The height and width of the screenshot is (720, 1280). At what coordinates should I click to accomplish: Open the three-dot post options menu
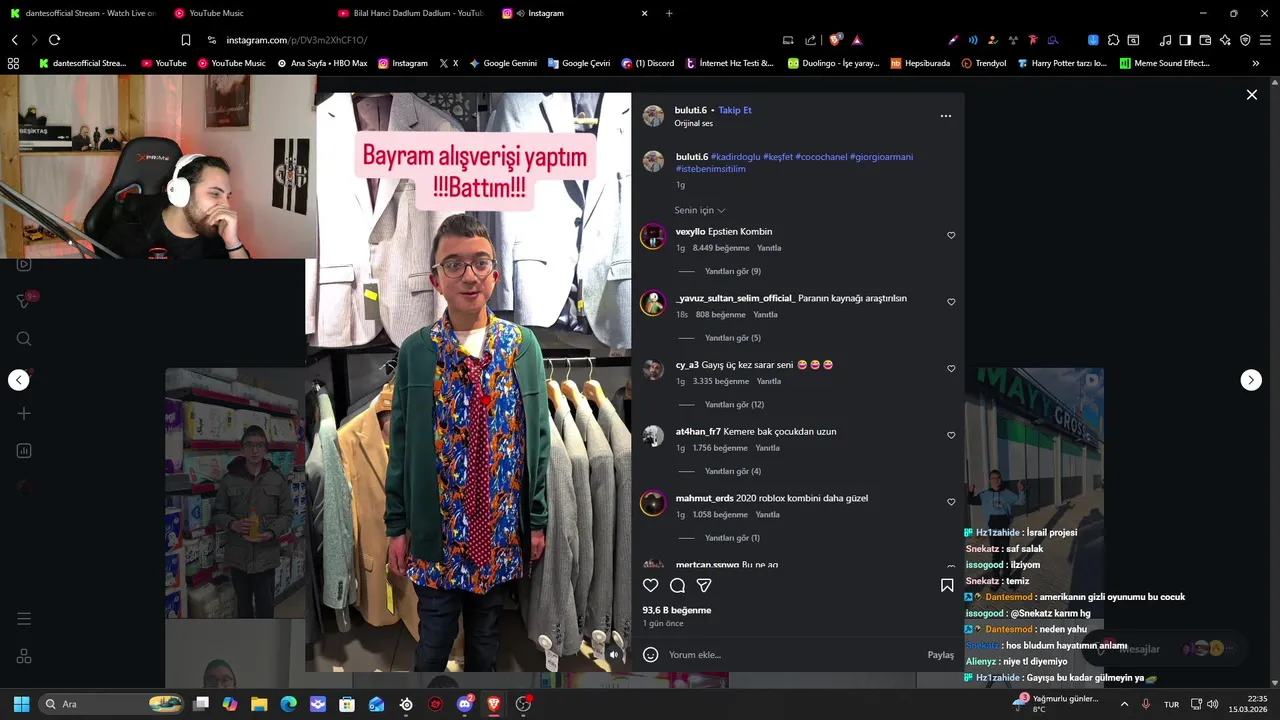[x=945, y=116]
